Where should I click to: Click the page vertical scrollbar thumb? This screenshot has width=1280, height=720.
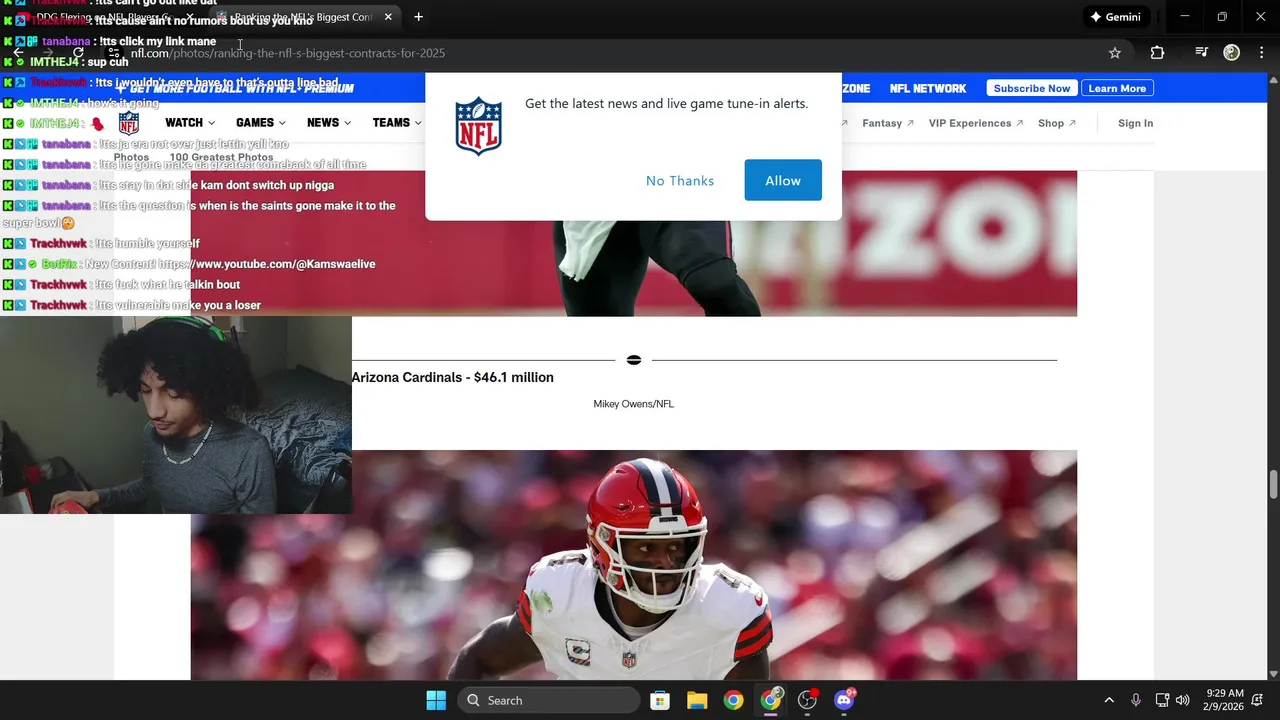coord(1273,484)
